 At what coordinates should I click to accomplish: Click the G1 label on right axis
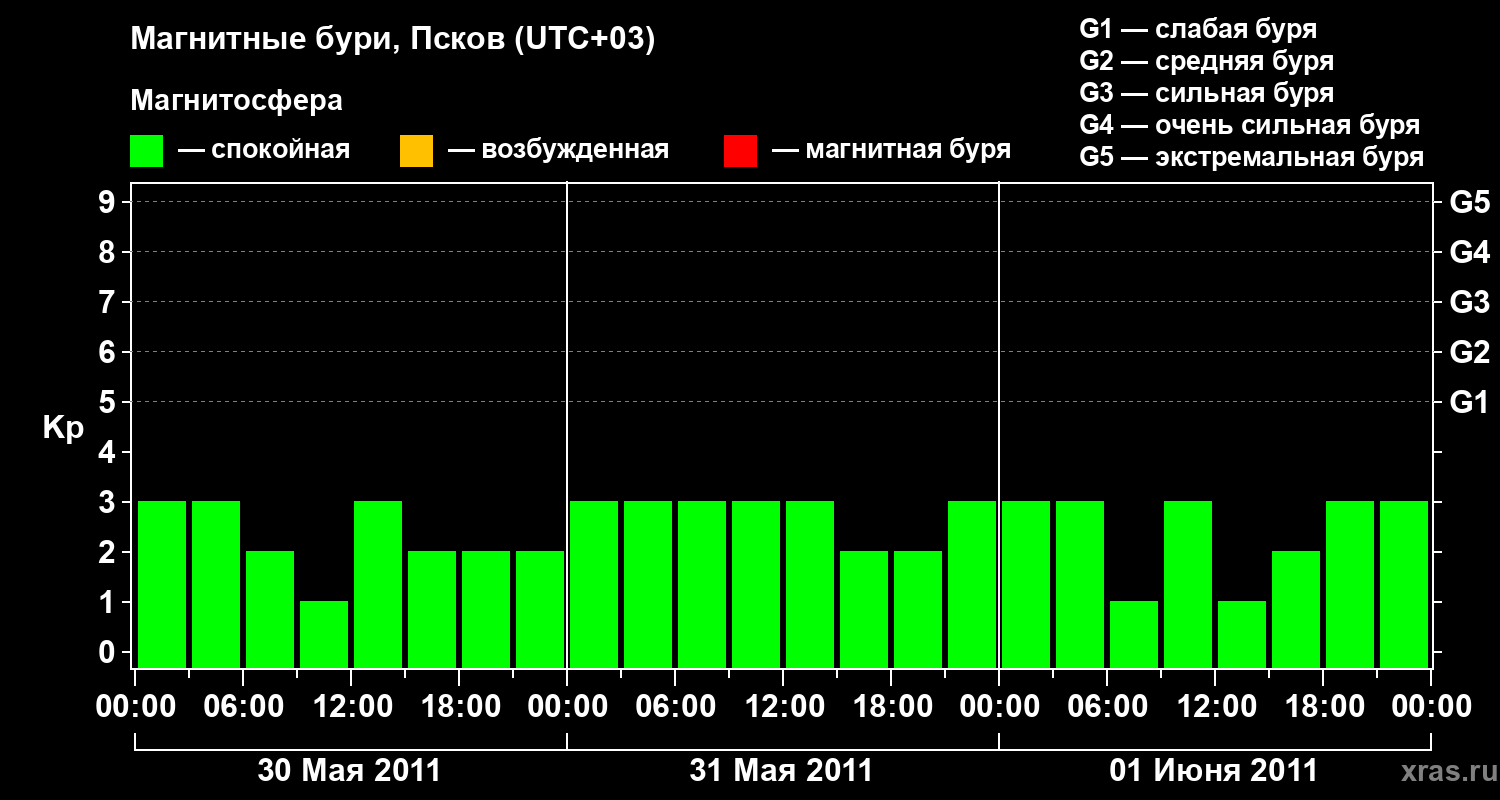pos(1470,402)
